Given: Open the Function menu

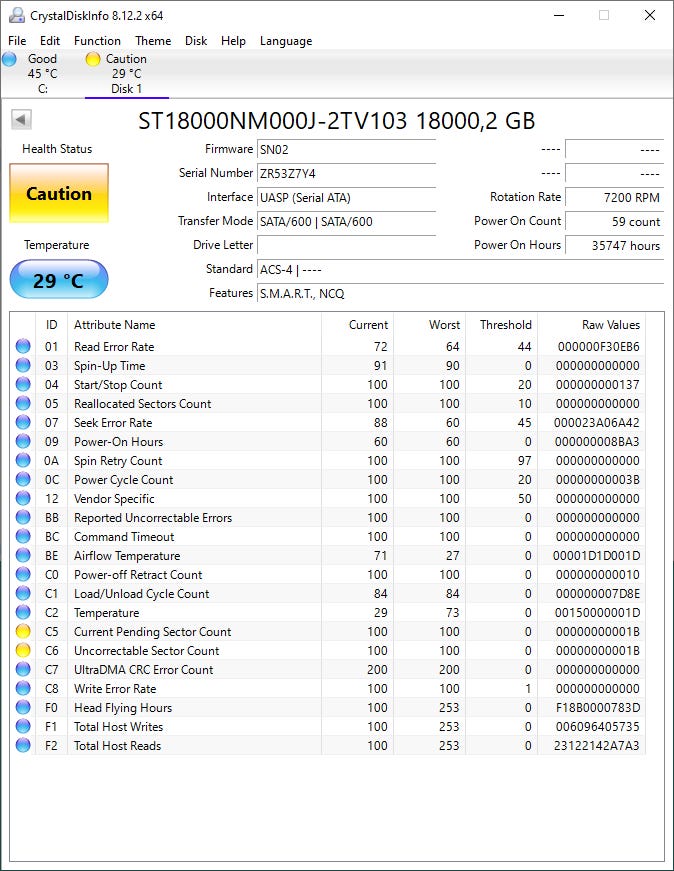Looking at the screenshot, I should 97,41.
